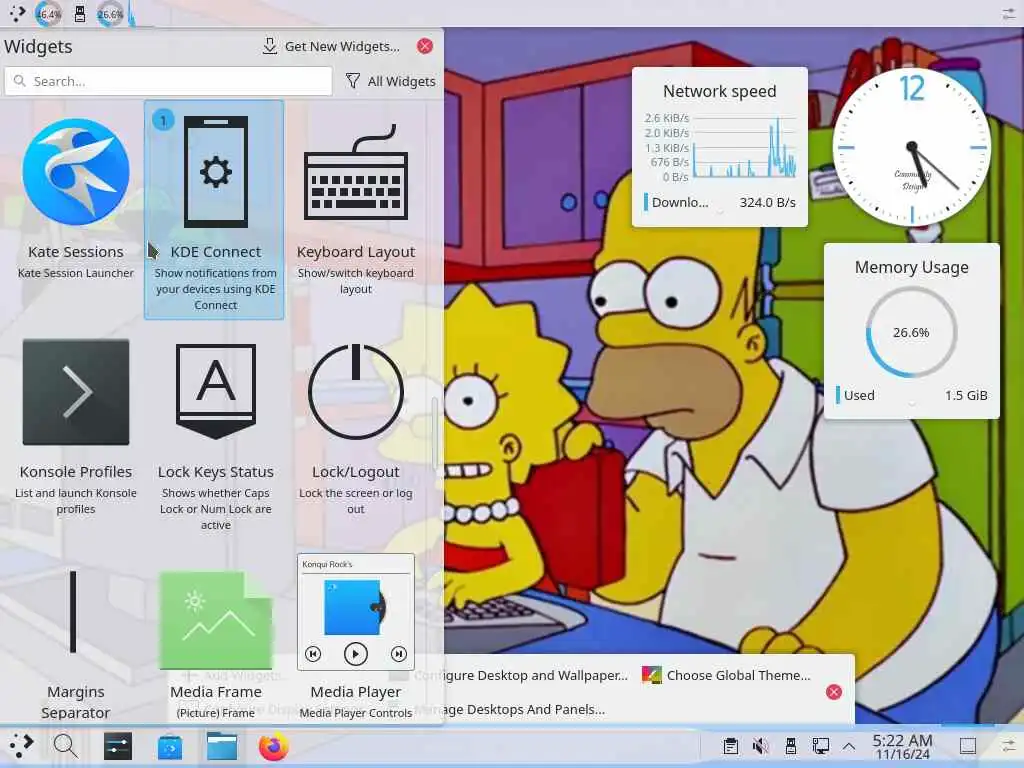Click Get New Widgets button
Image resolution: width=1024 pixels, height=768 pixels.
331,46
